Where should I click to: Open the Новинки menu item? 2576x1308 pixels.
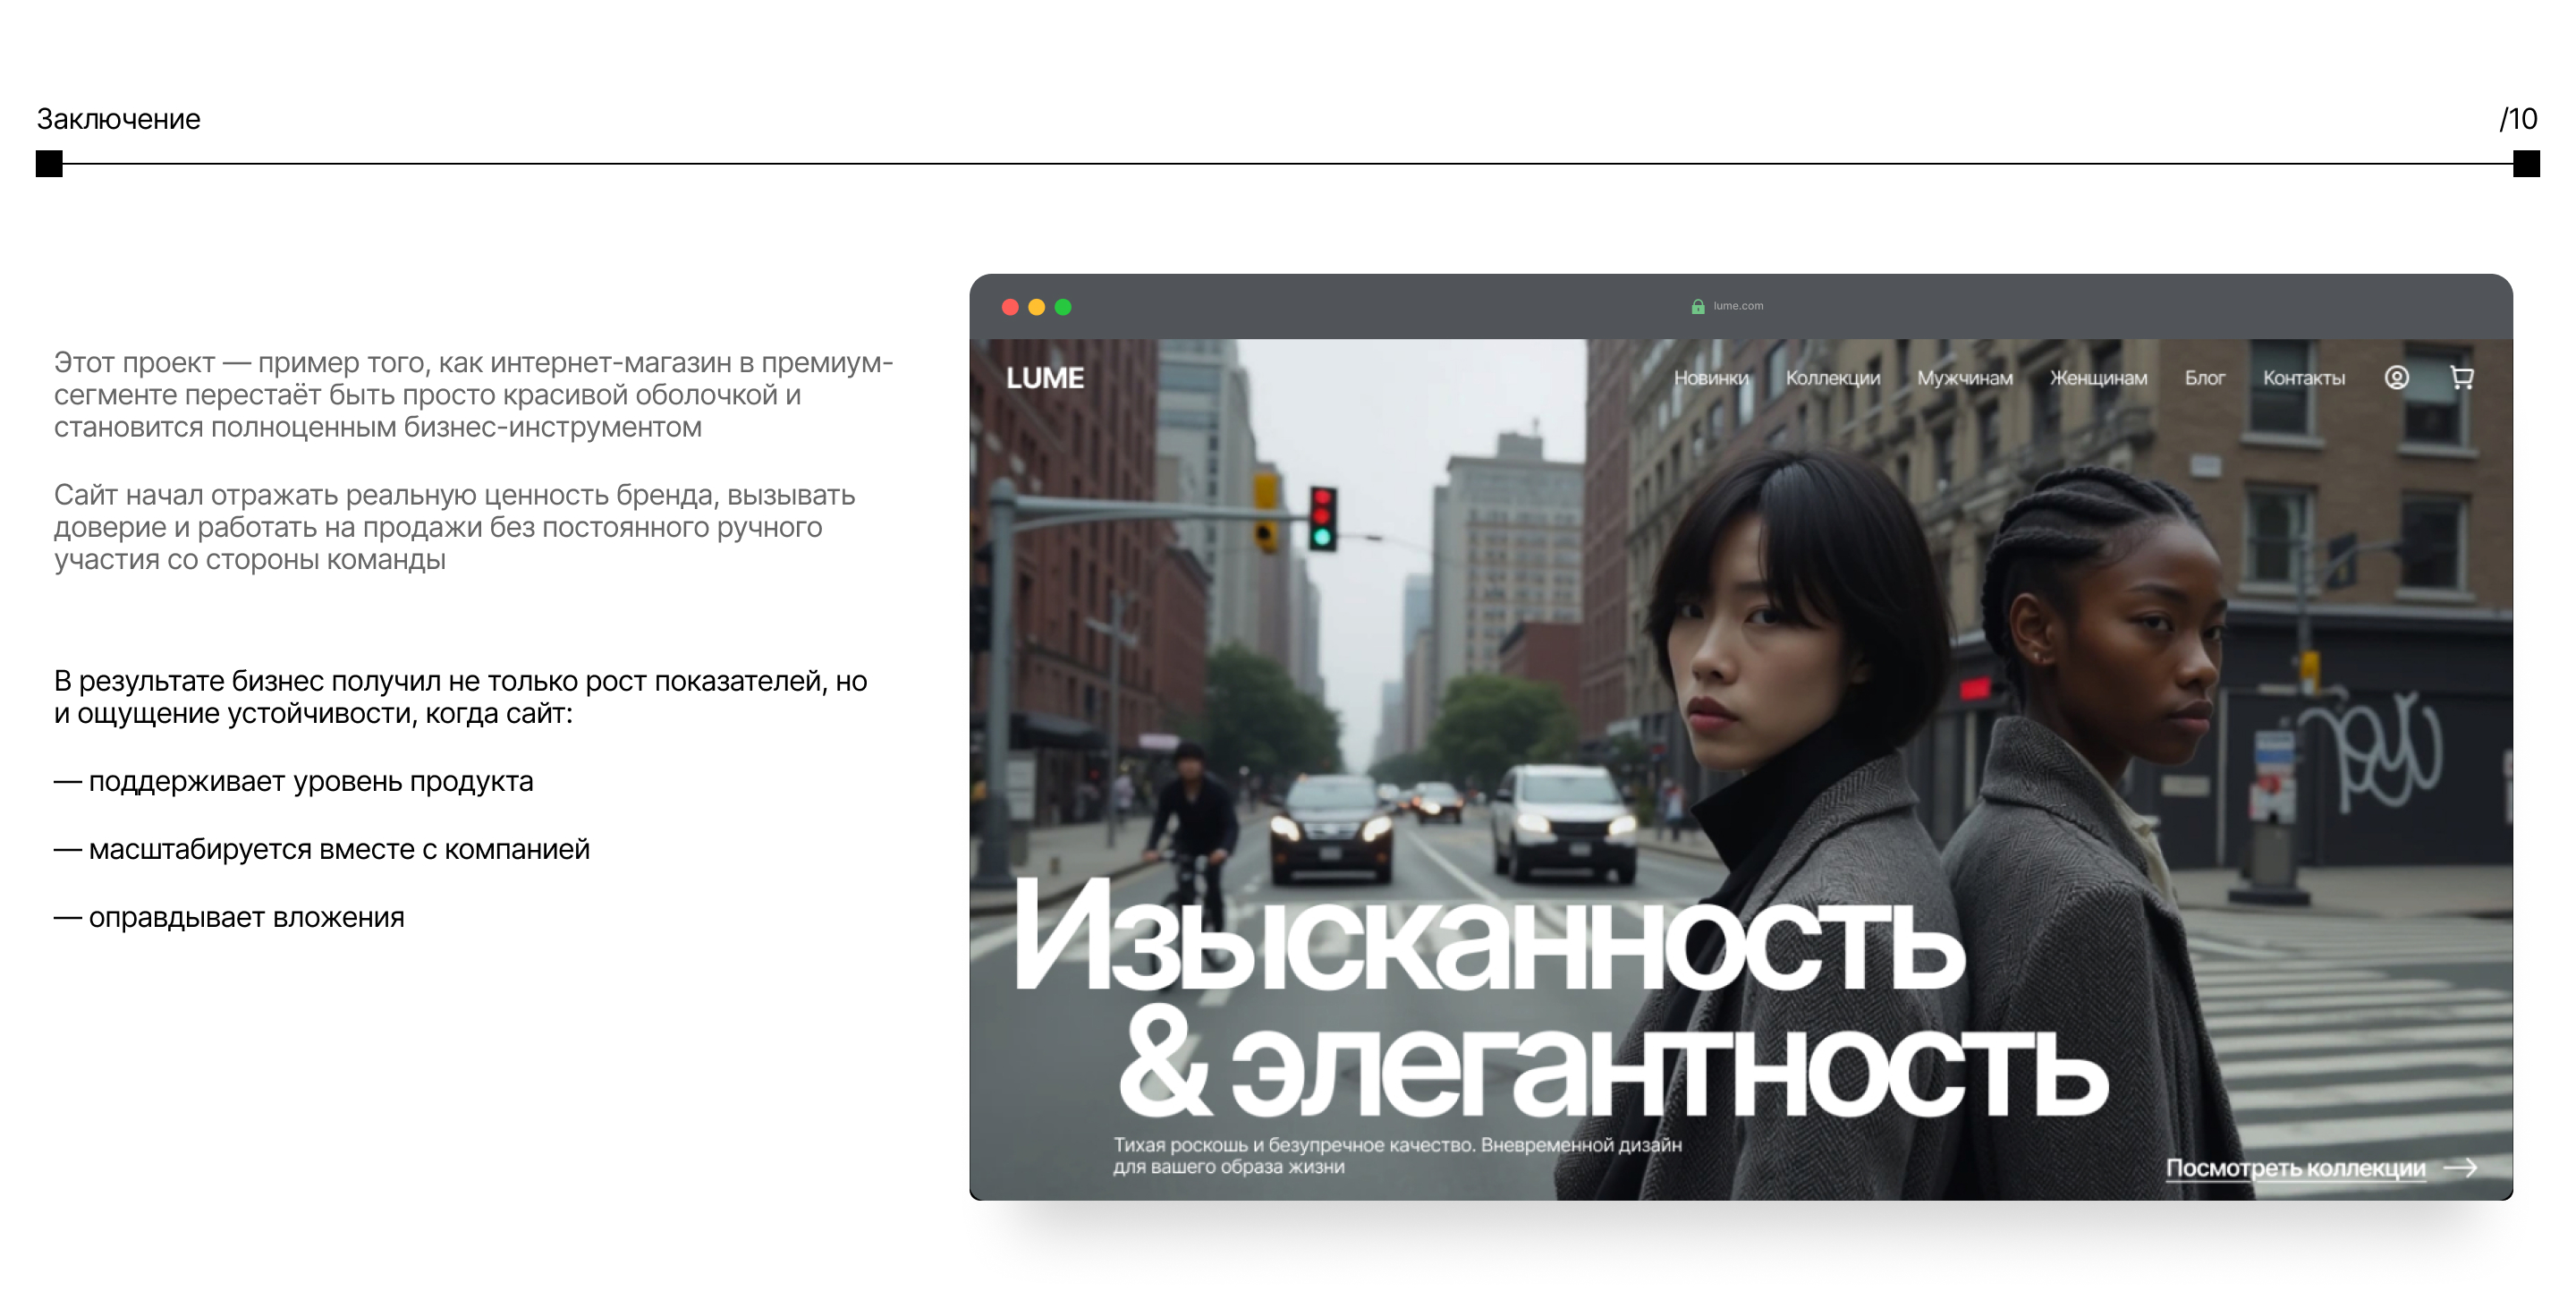pos(1711,378)
